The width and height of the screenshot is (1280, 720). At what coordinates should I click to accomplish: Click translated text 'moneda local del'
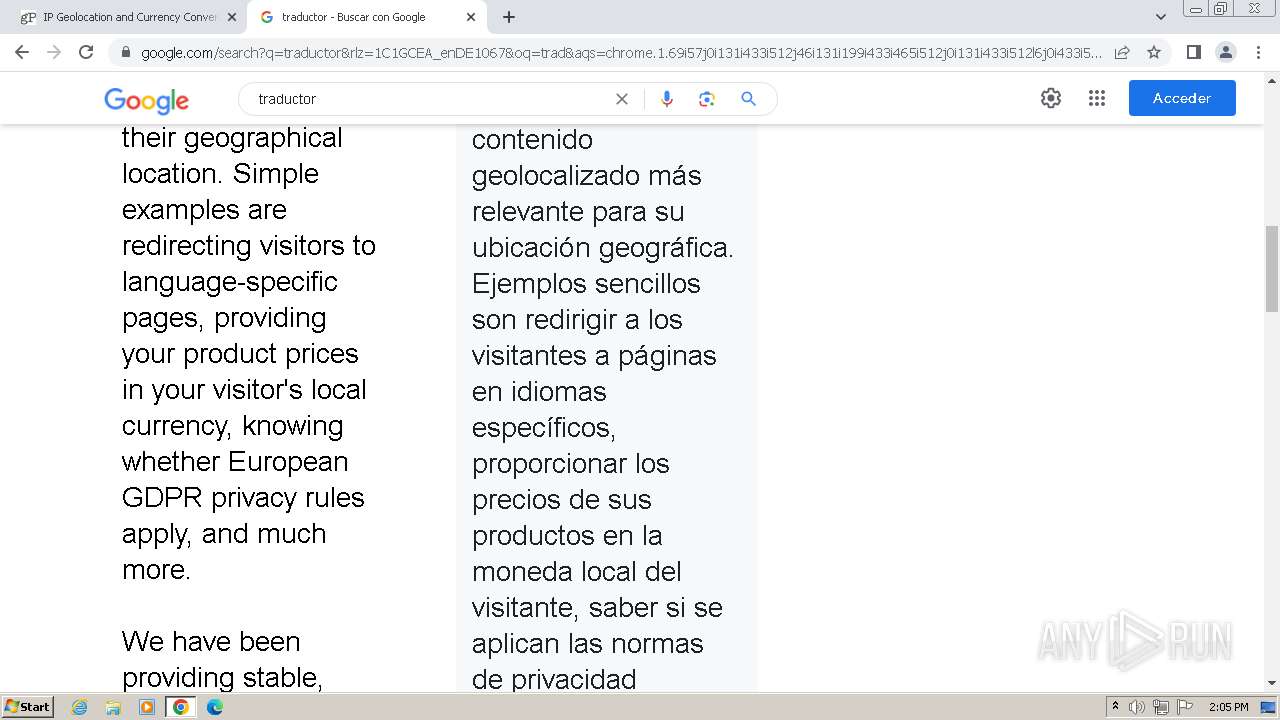(577, 572)
